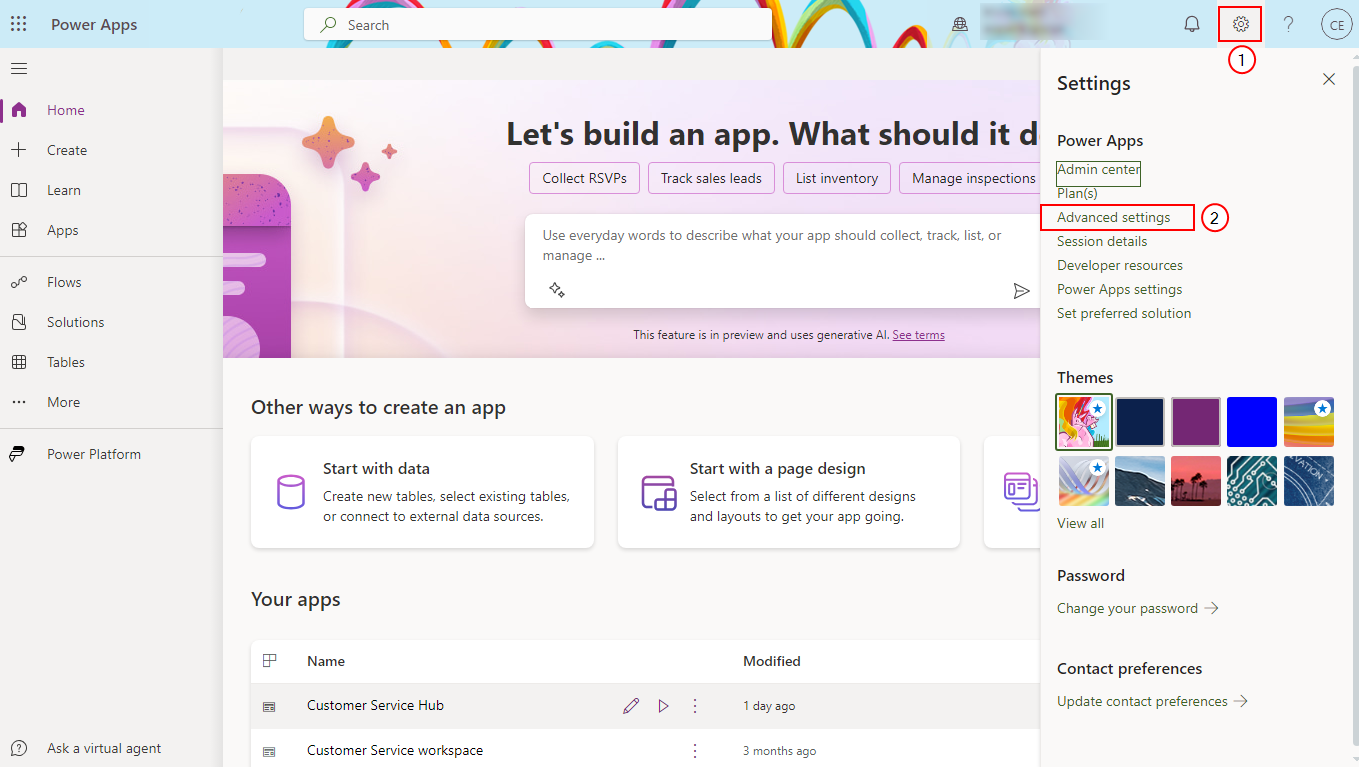Choose the circuit board theme

pos(1252,481)
